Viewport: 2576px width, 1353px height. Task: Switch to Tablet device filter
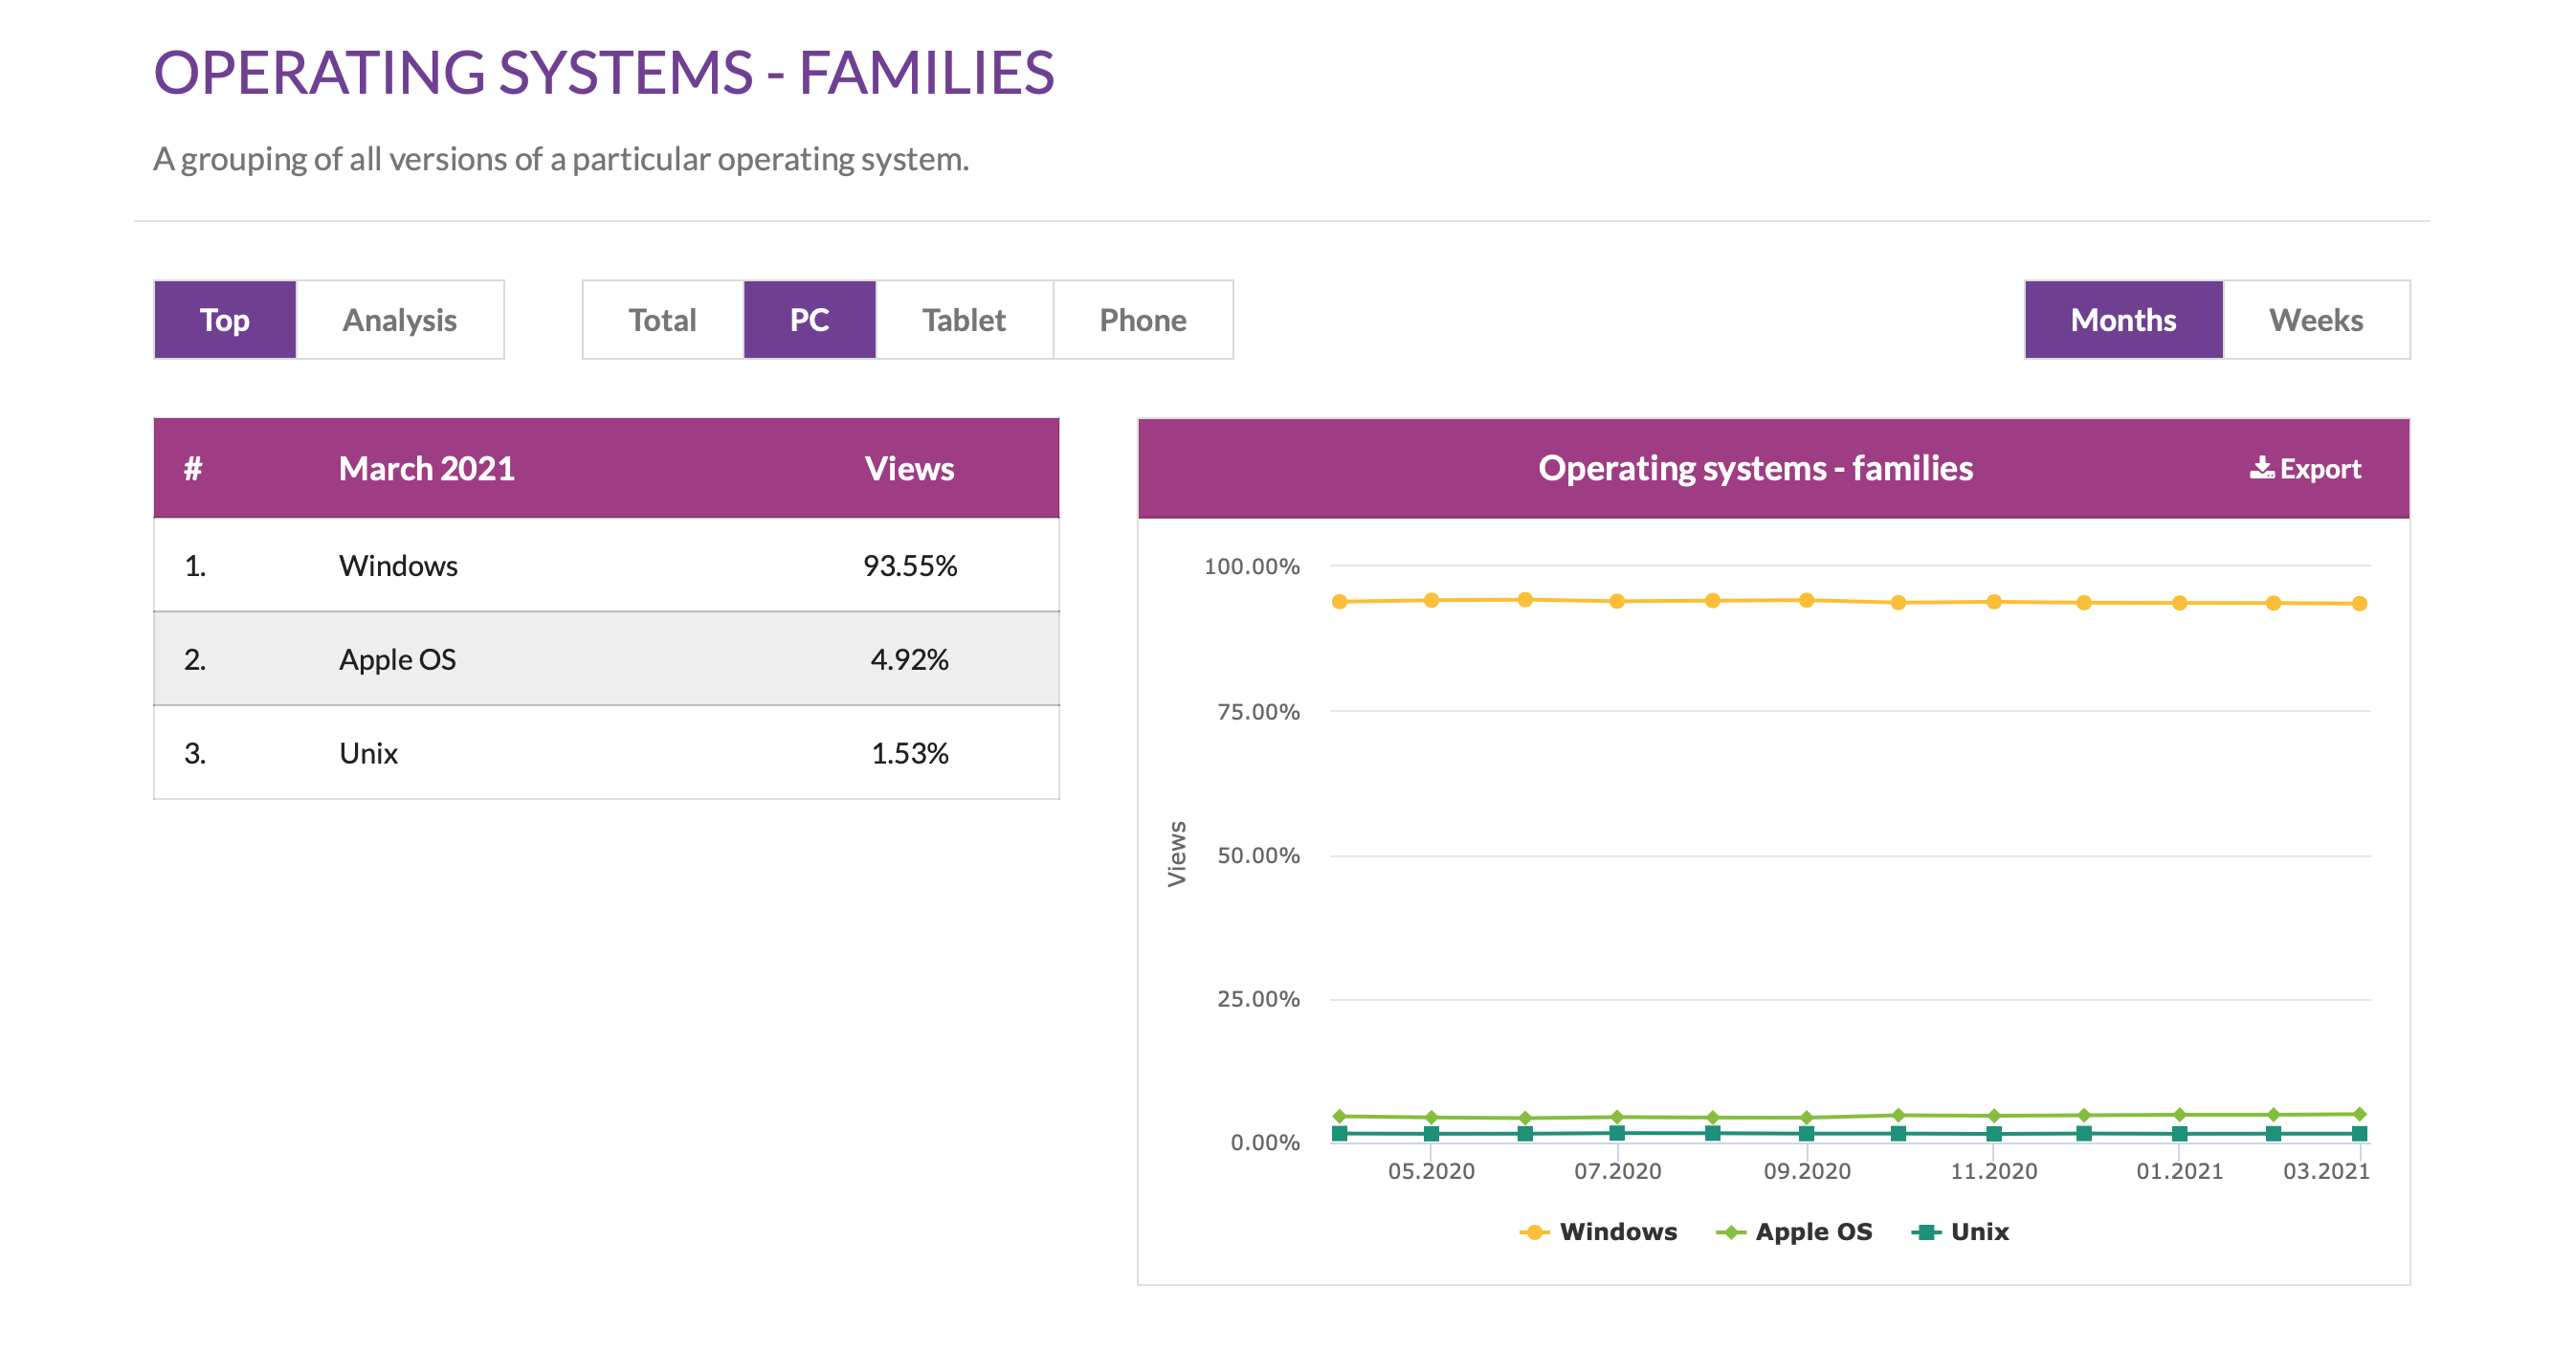[x=963, y=320]
